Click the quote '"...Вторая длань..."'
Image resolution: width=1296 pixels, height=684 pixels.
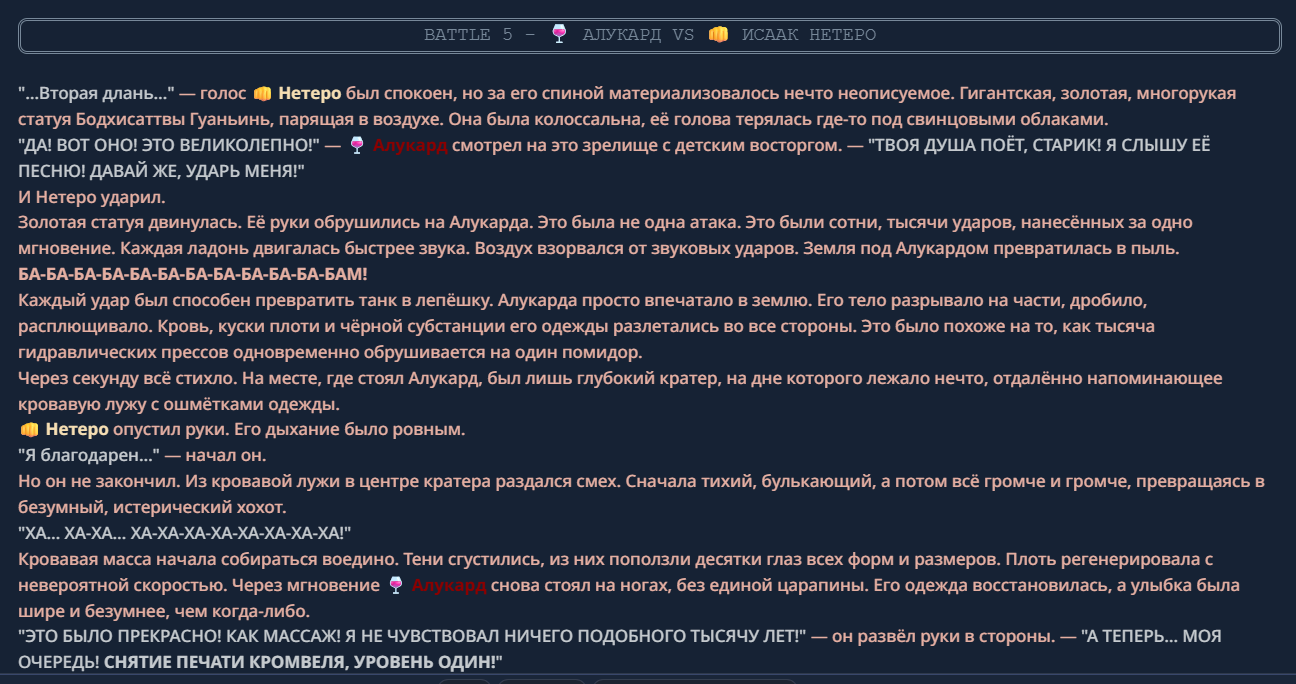[97, 94]
